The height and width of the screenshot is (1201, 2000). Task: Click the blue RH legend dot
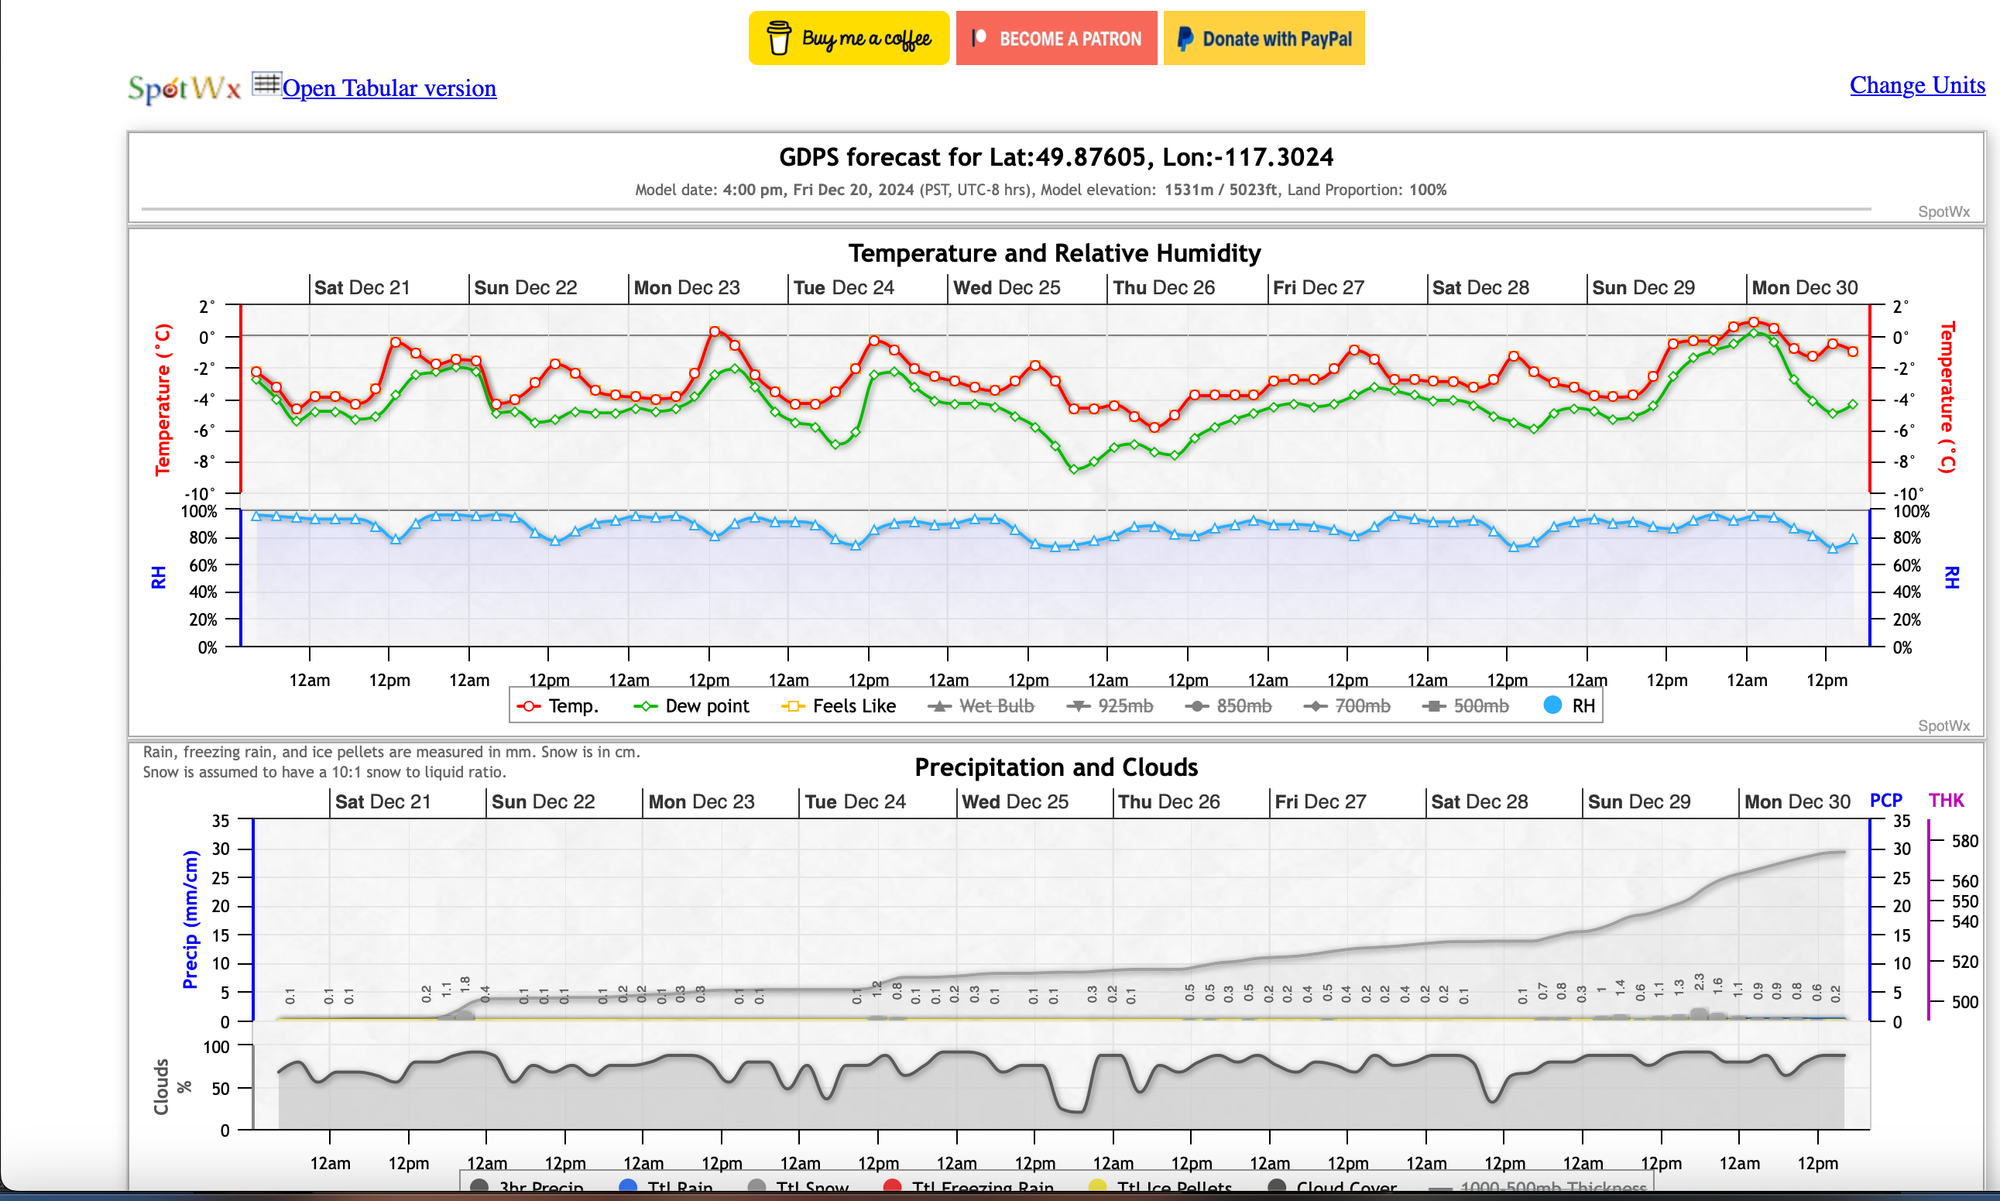[1552, 705]
